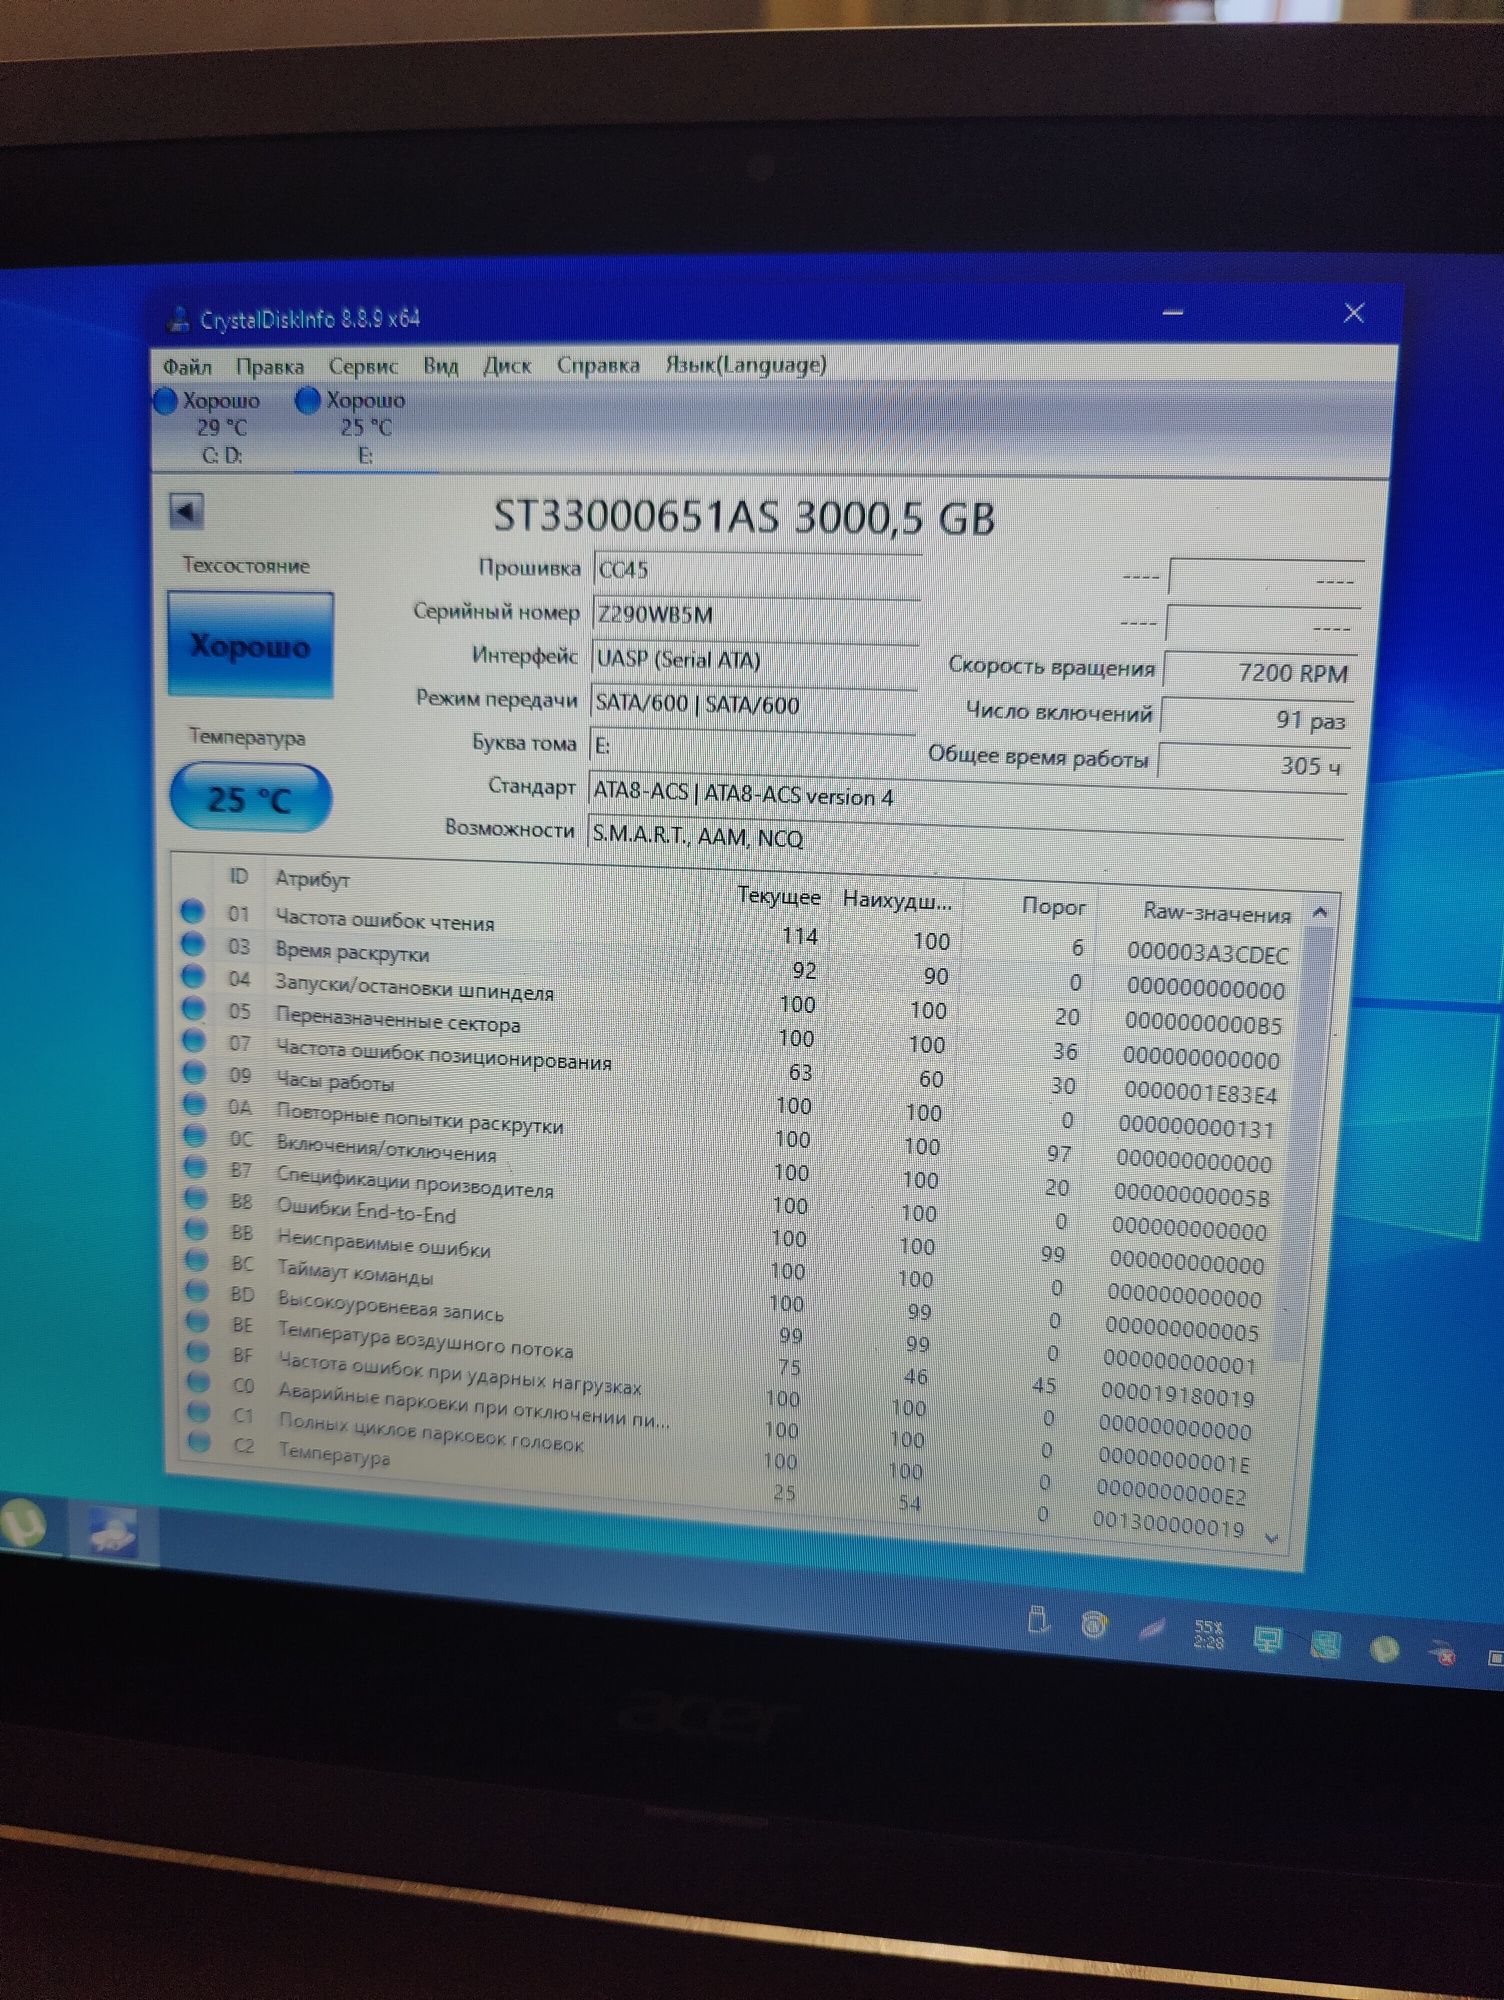Click the raw value 000003A3CDEC
Viewport: 1504px width, 2000px height.
click(1207, 953)
